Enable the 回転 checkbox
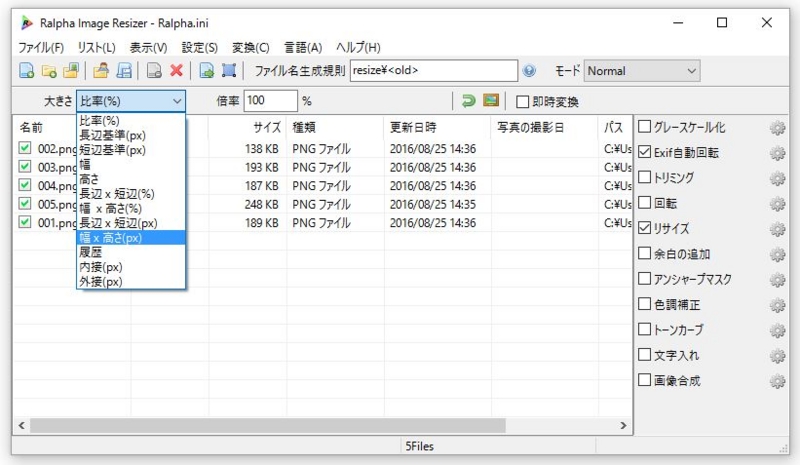 [644, 202]
